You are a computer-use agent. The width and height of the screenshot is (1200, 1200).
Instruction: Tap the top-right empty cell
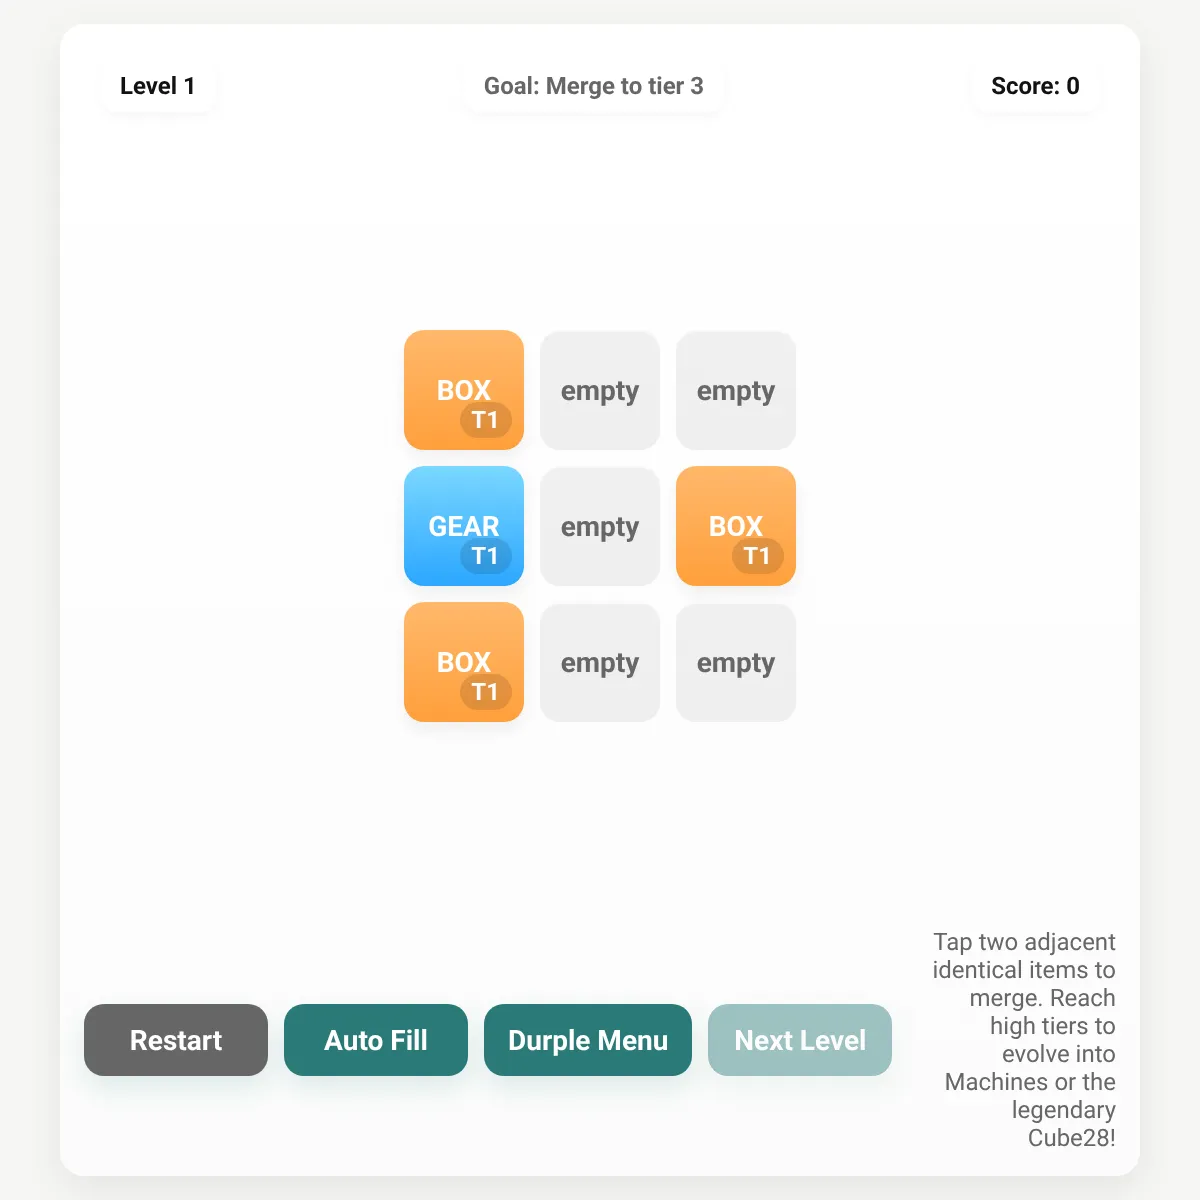point(736,390)
